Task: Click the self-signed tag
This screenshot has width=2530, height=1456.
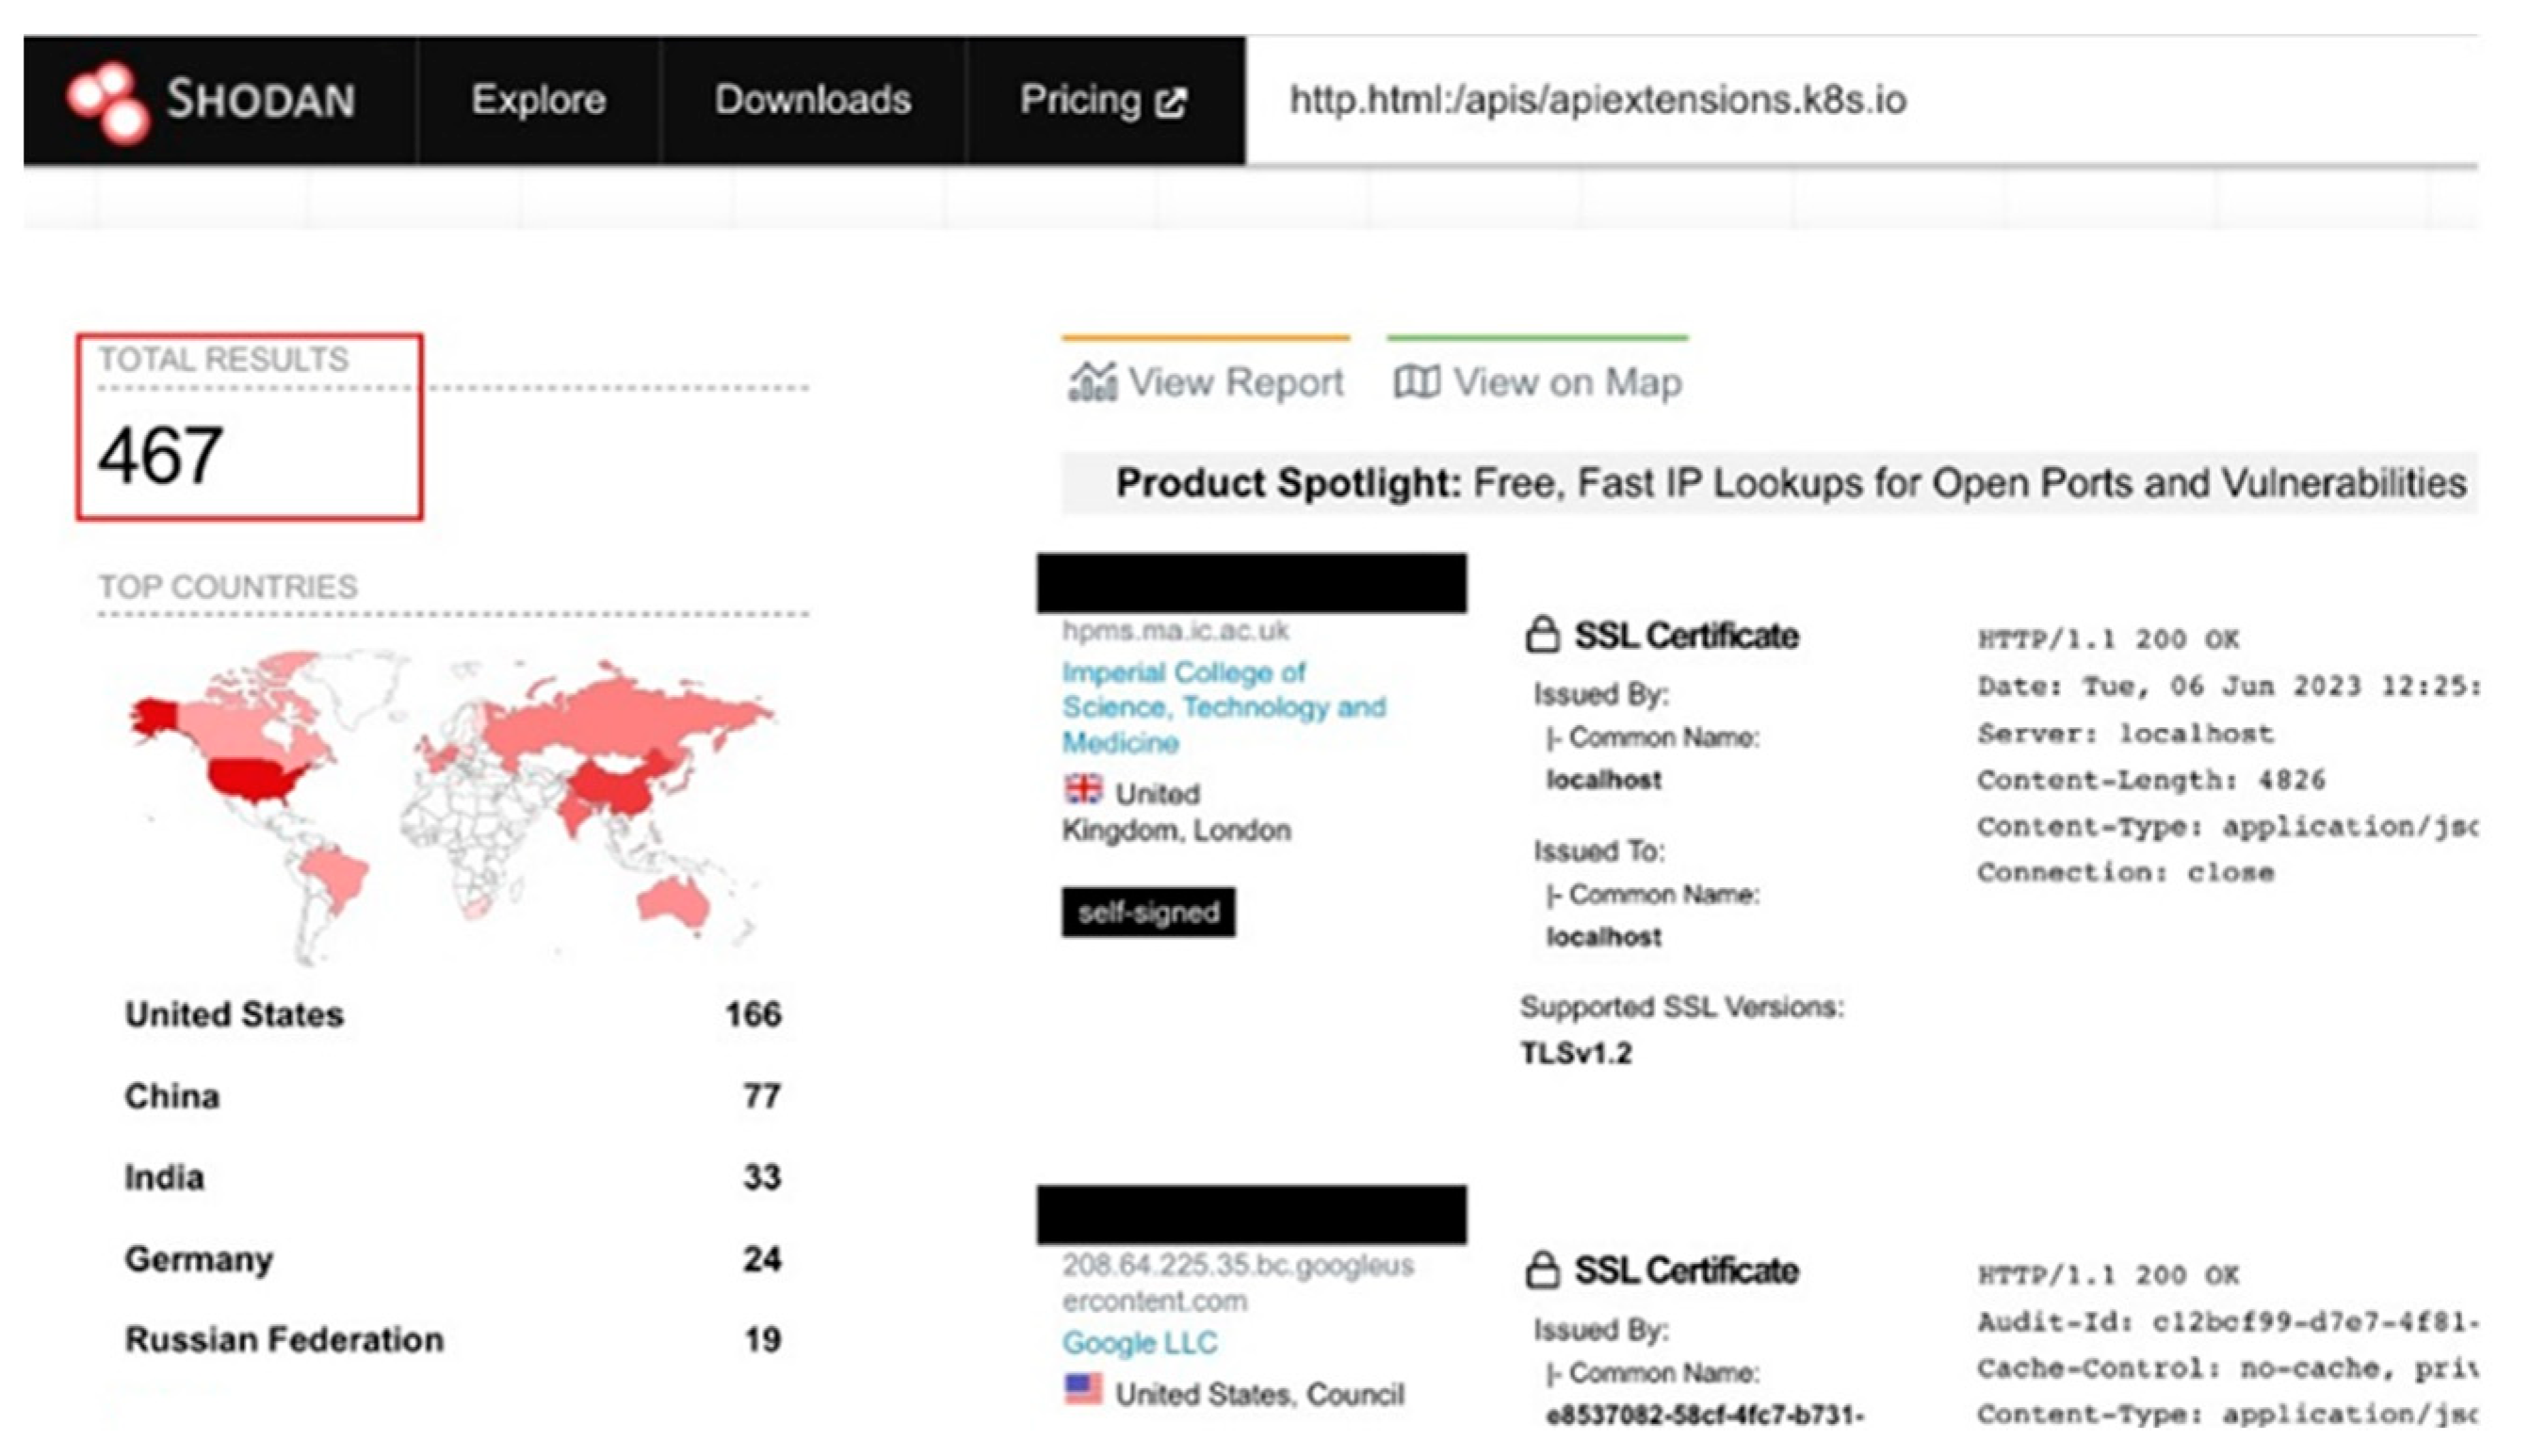Action: click(x=1148, y=912)
